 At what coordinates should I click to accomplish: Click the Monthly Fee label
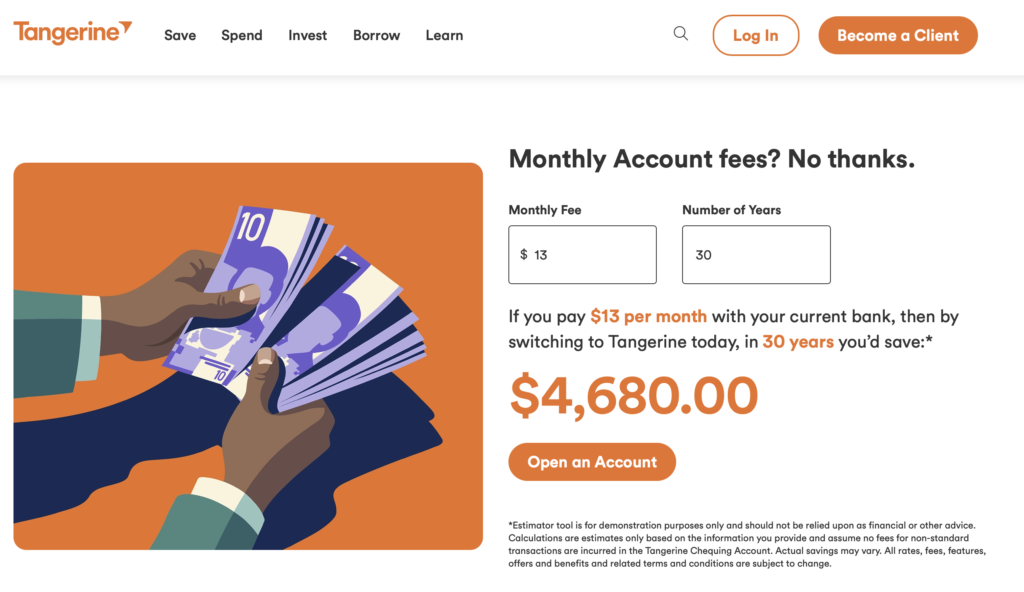545,210
